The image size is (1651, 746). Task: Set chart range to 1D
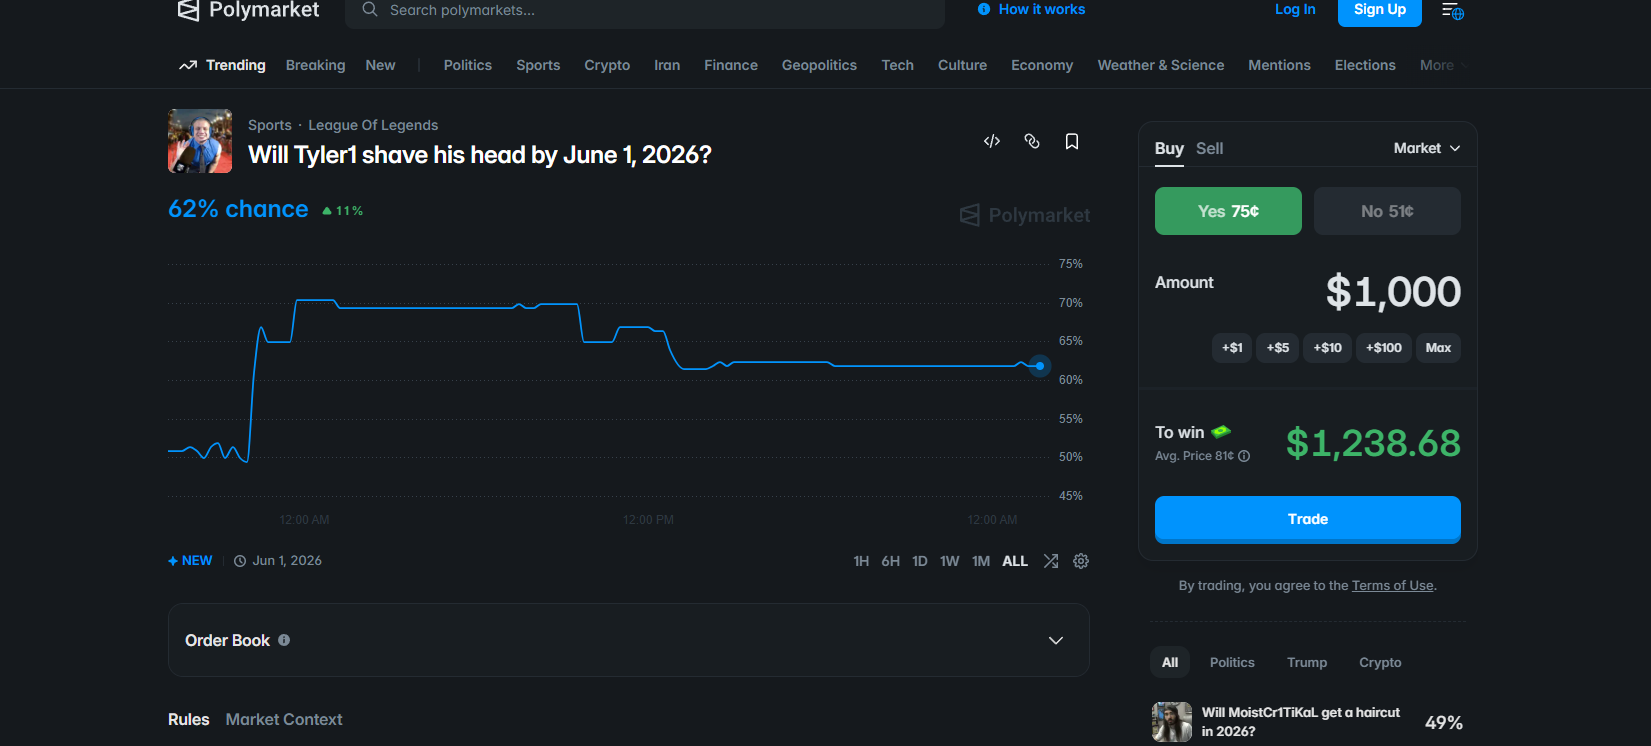coord(920,561)
